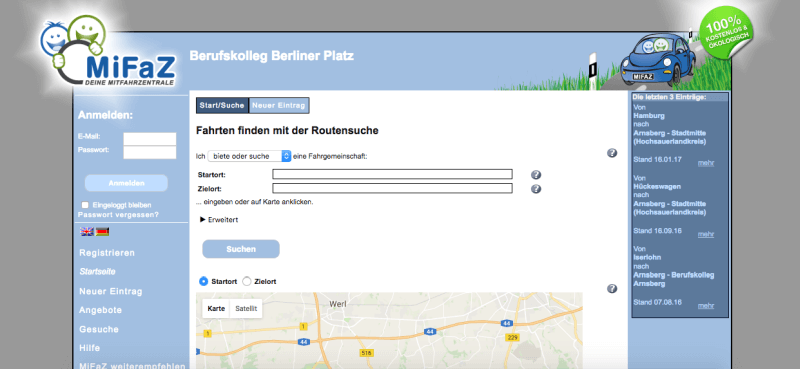Select the Zielort radio button
800x369 pixels.
pyautogui.click(x=246, y=281)
